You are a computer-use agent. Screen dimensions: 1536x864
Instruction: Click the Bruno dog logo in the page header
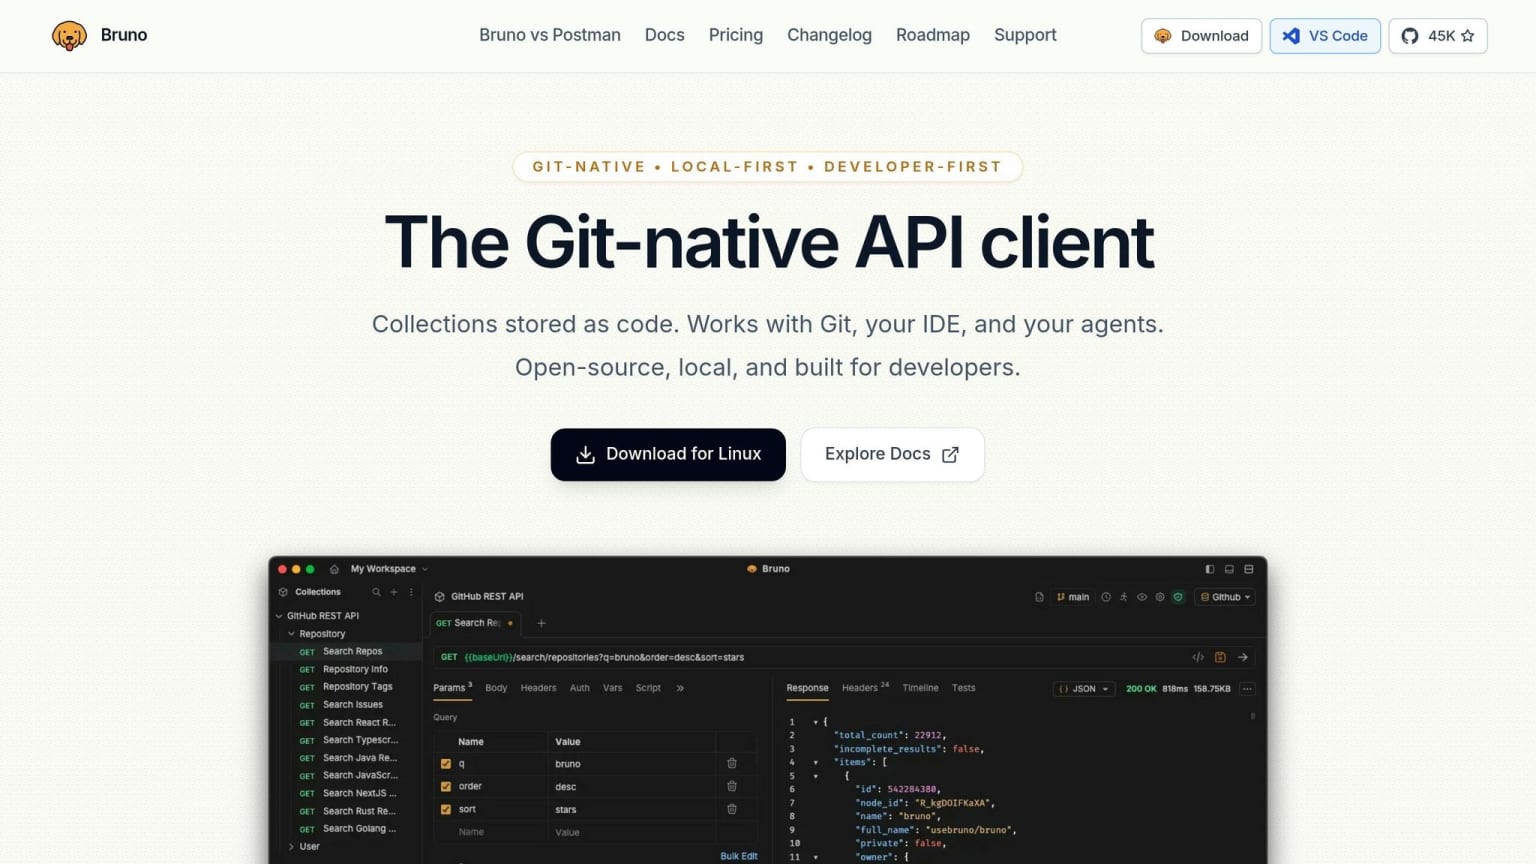(x=69, y=36)
